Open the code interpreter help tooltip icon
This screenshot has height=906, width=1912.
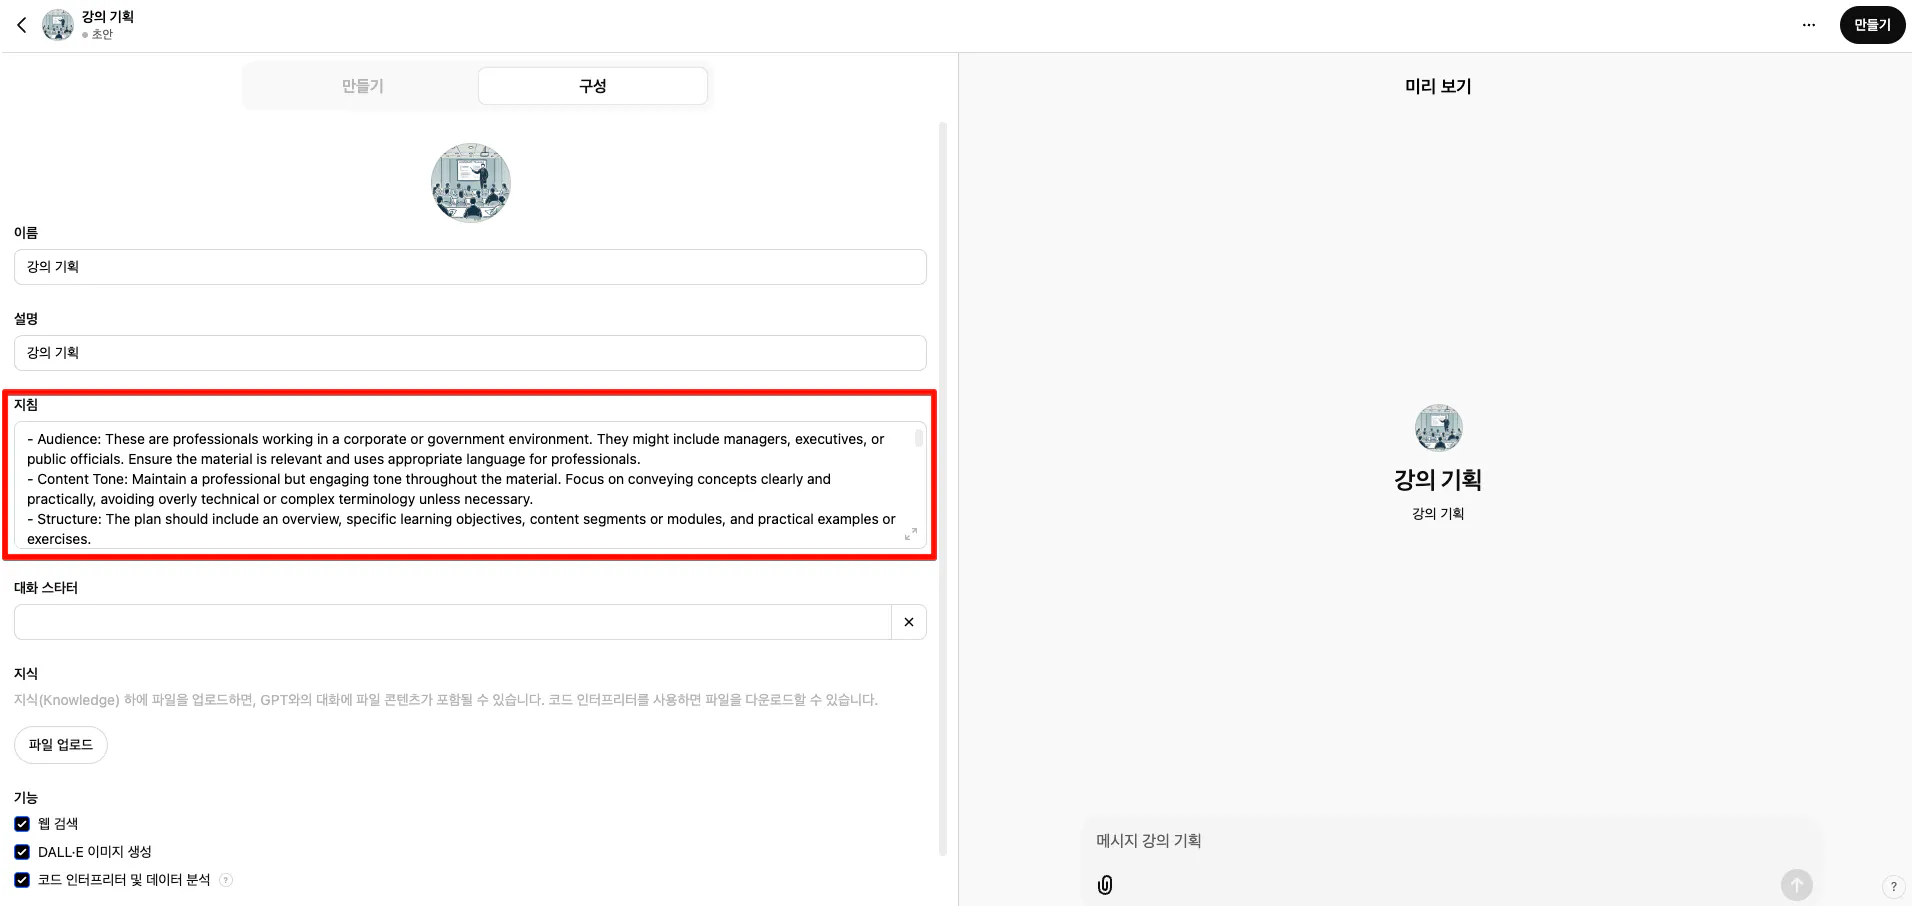click(226, 879)
